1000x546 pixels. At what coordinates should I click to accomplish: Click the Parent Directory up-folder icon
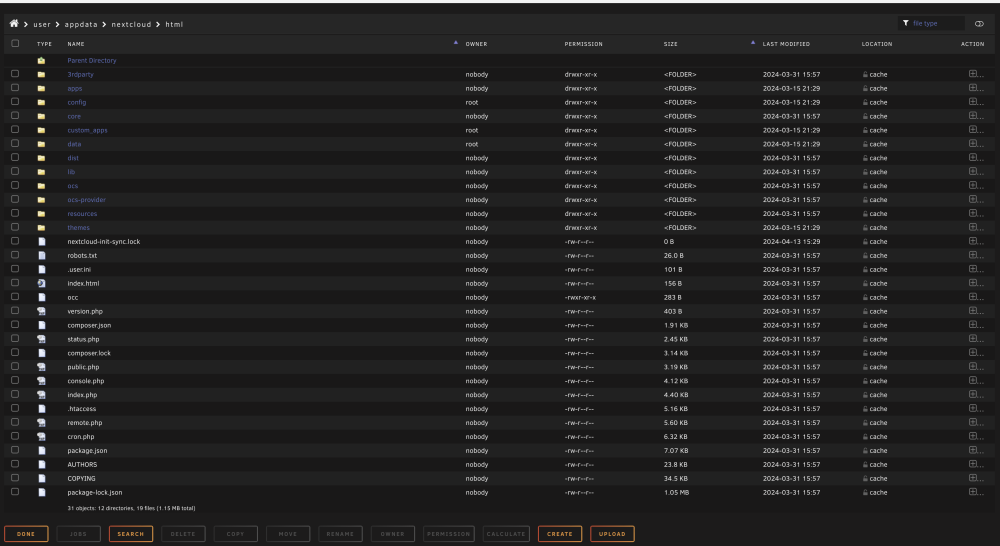tap(41, 61)
